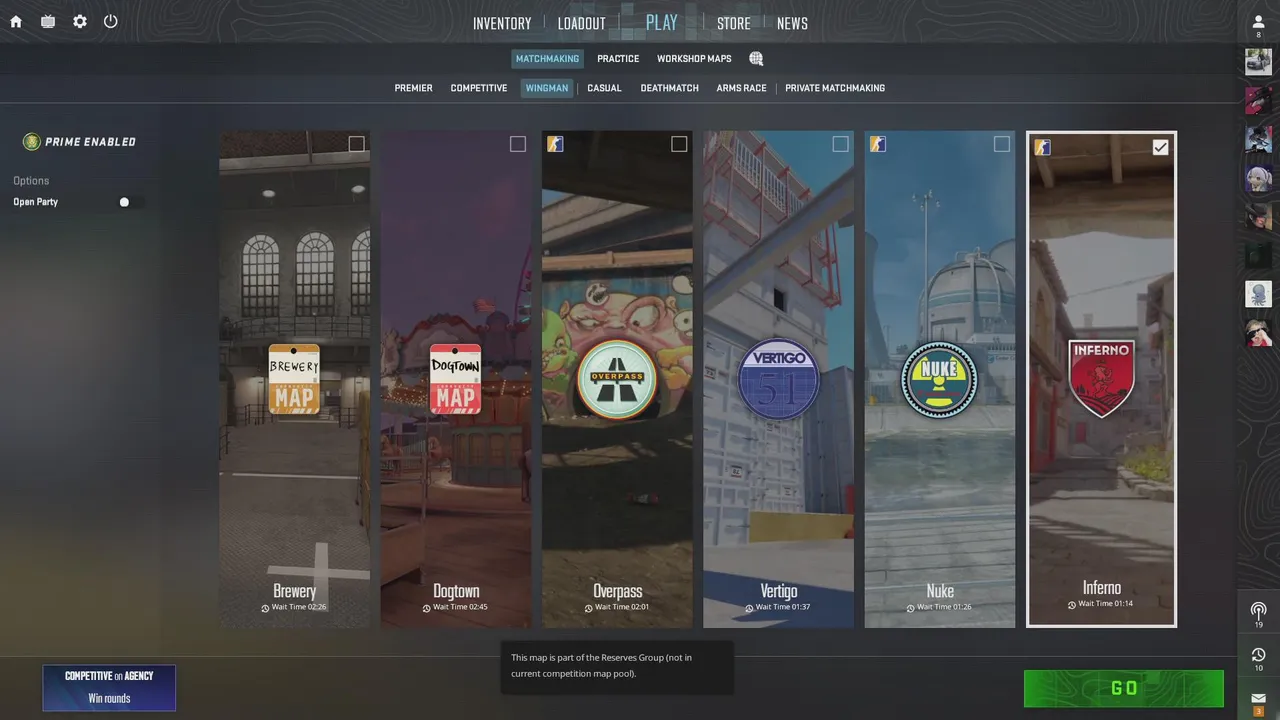The image size is (1280, 720).
Task: Click the Nuke map emblem
Action: point(939,380)
